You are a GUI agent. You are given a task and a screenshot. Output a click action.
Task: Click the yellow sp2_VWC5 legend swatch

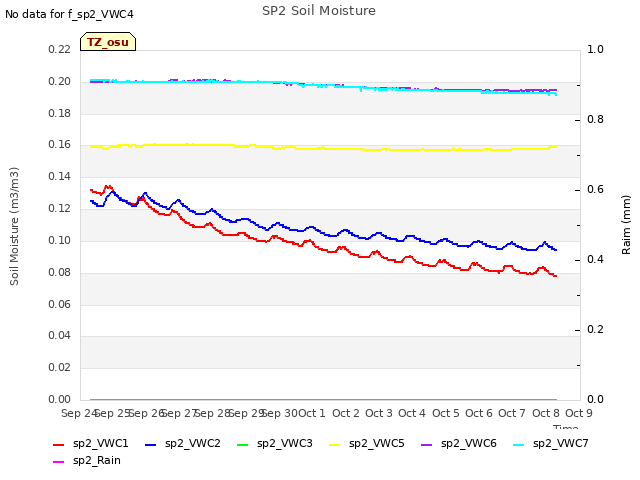[335, 444]
